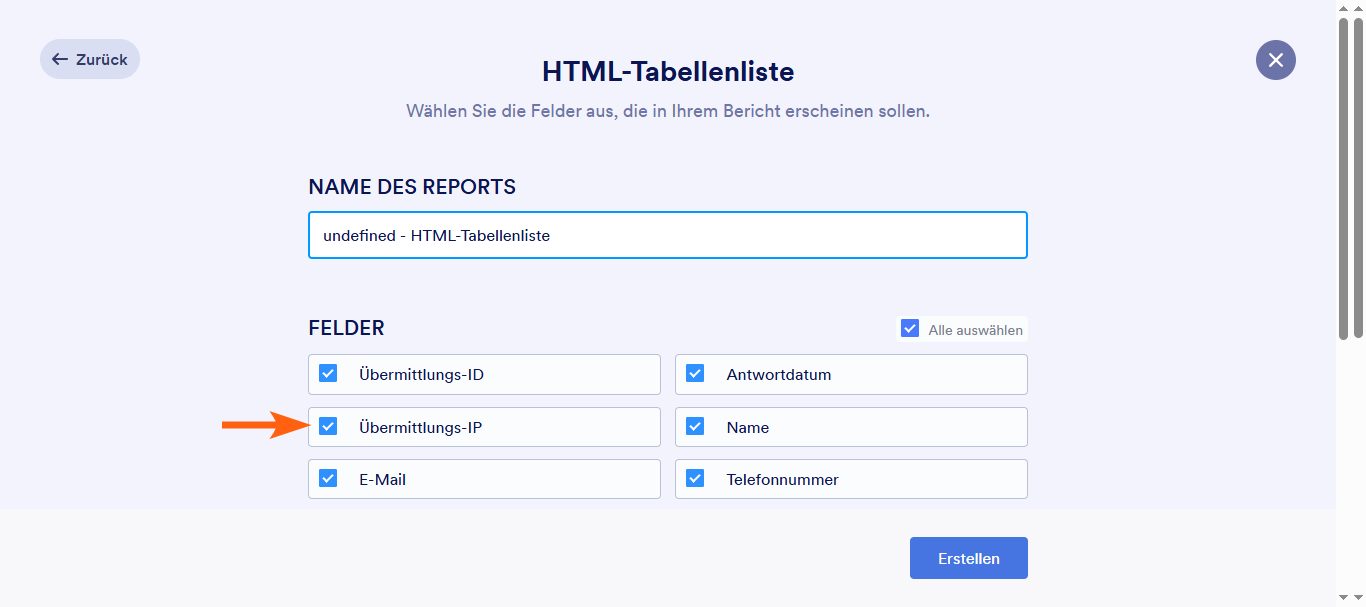Uncheck the Antwortdatum field

coord(695,373)
